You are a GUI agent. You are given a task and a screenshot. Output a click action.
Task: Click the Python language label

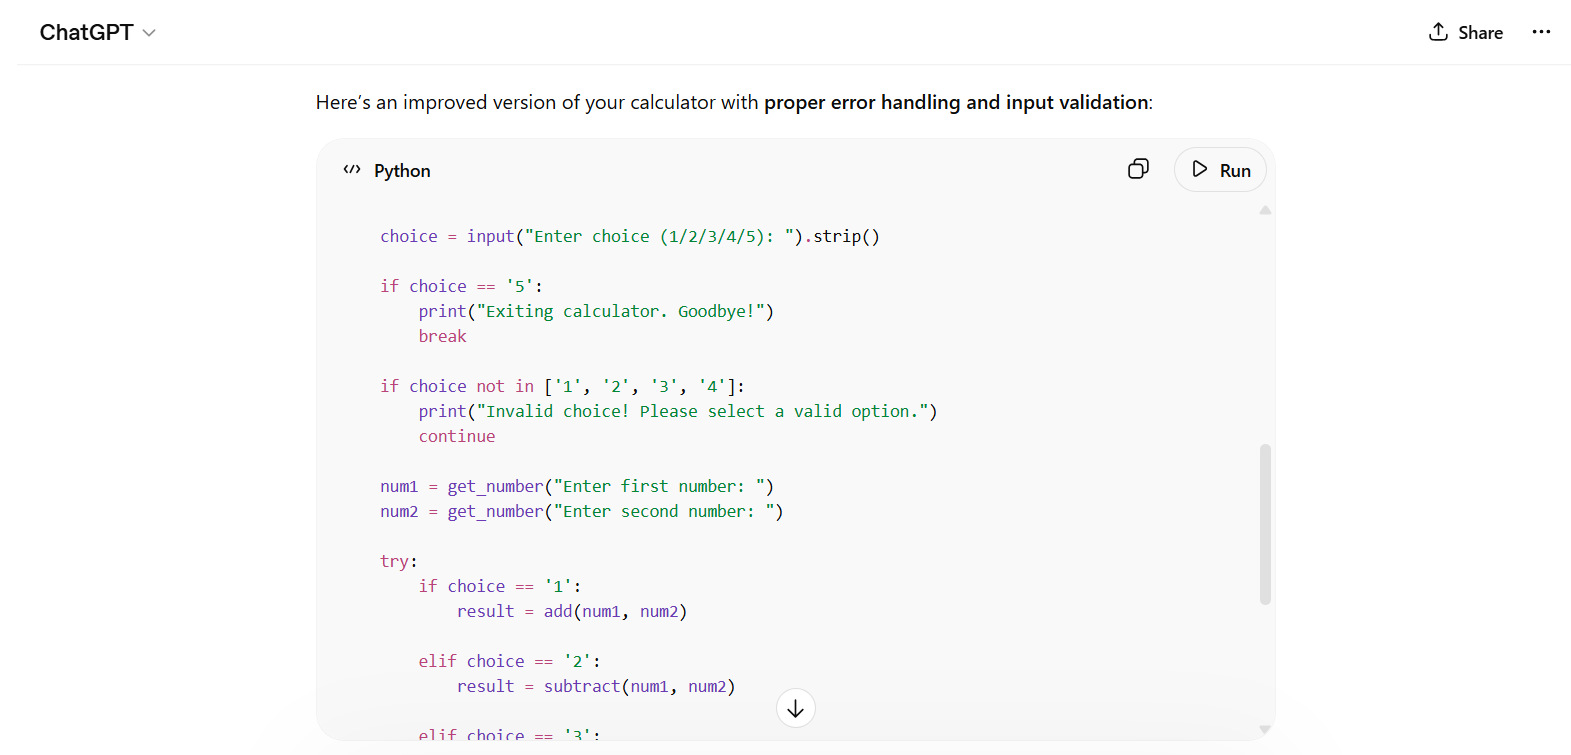click(x=402, y=171)
